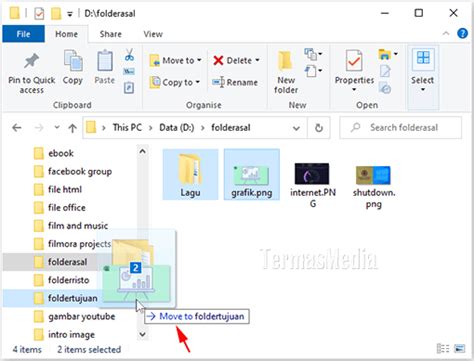The image size is (474, 361).
Task: Click This PC in the address bar
Action: 127,128
